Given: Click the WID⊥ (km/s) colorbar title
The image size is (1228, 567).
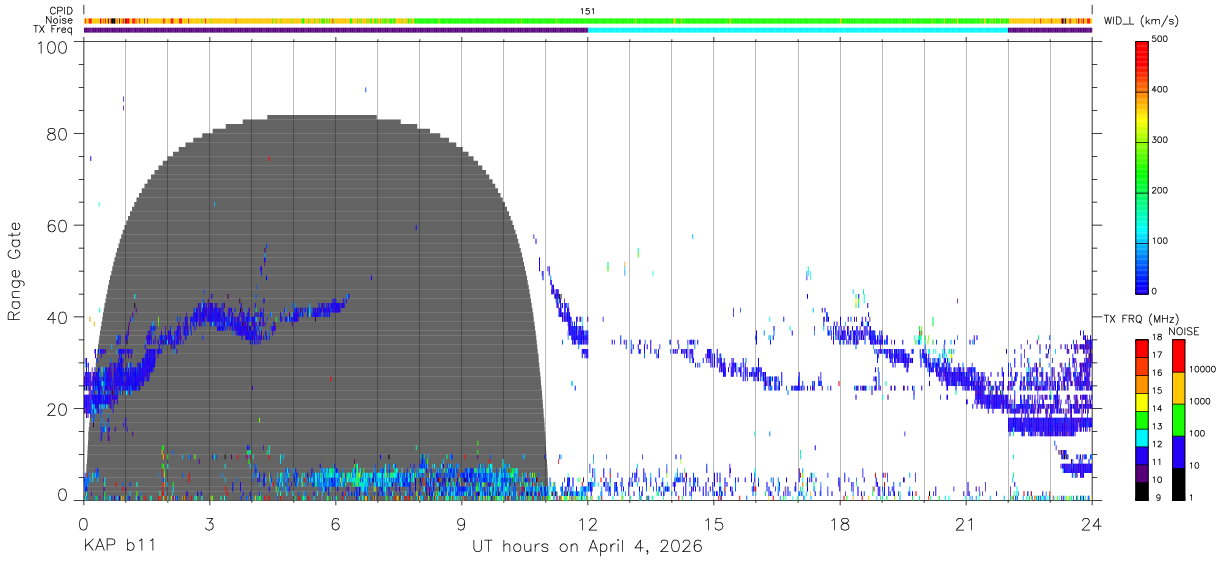Looking at the screenshot, I should [x=1143, y=21].
